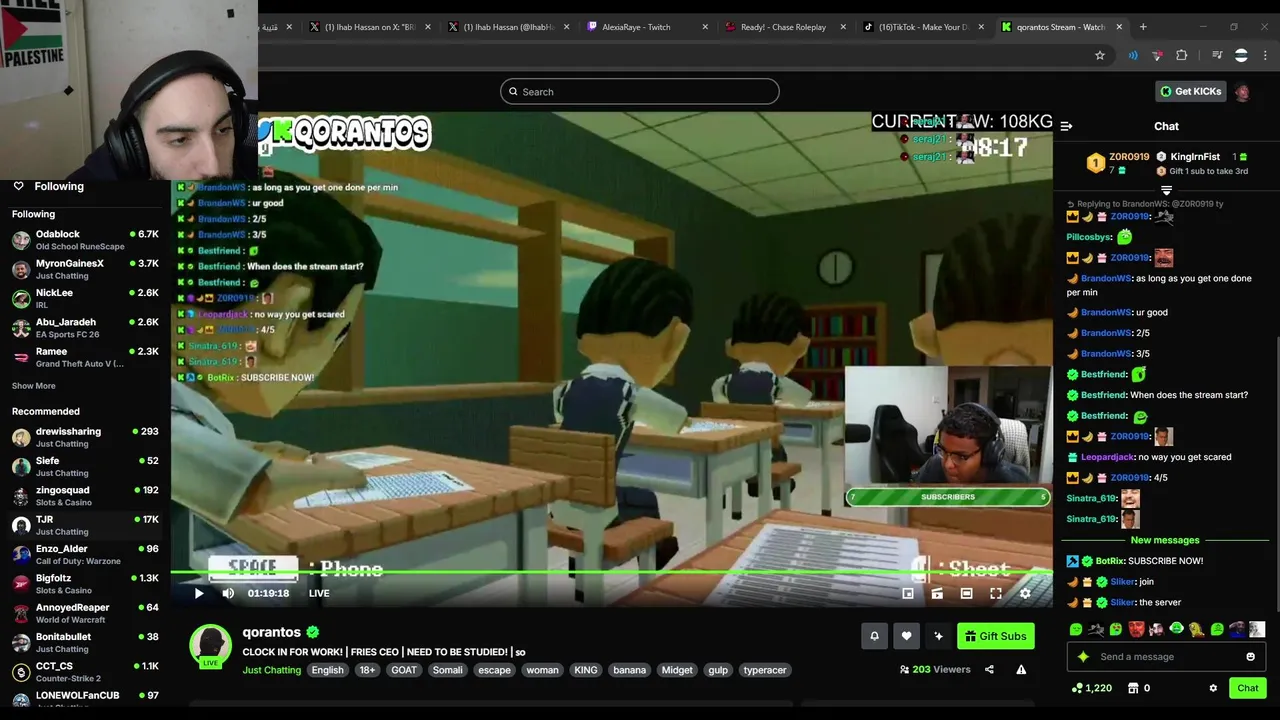The width and height of the screenshot is (1280, 720).
Task: Click the typeracer tag
Action: pos(765,670)
